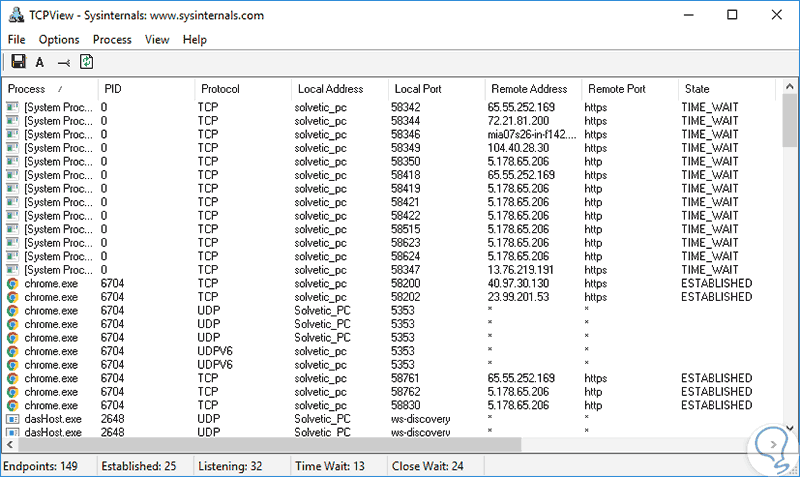
Task: Sort by the Protocol column header
Action: click(x=243, y=89)
